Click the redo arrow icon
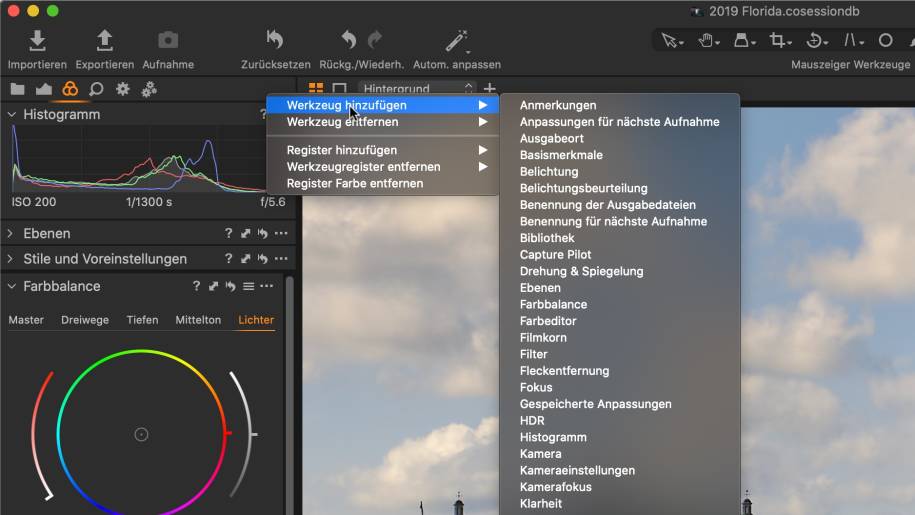 tap(375, 40)
